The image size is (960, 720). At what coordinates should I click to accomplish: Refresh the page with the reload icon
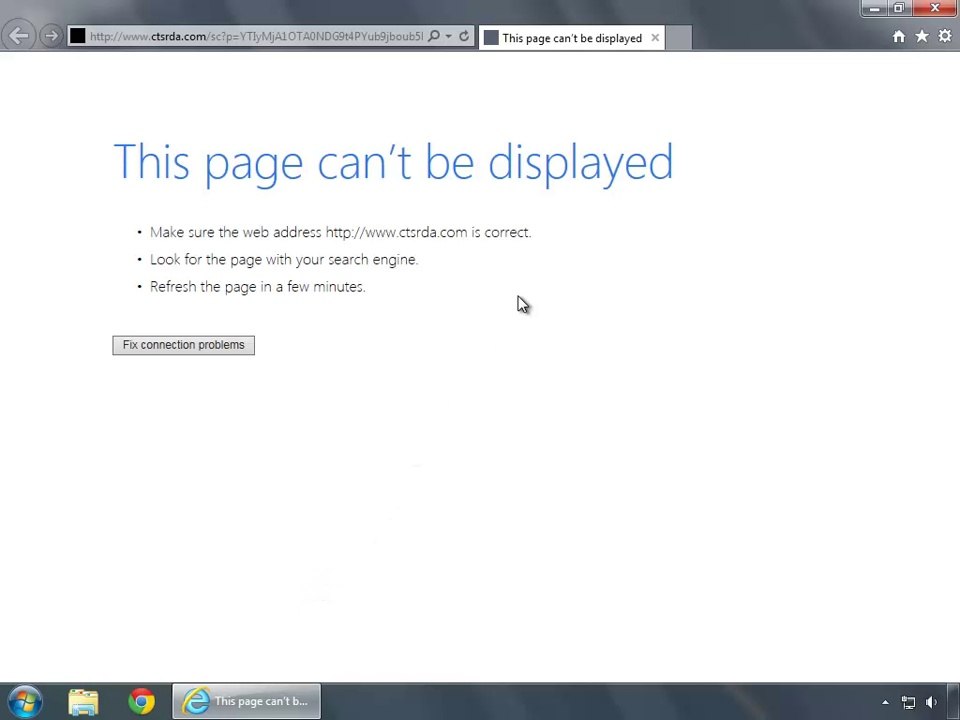tap(464, 36)
